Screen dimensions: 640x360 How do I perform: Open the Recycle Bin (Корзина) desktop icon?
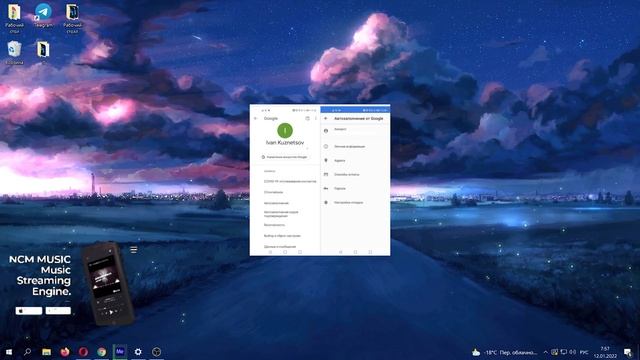[x=14, y=53]
